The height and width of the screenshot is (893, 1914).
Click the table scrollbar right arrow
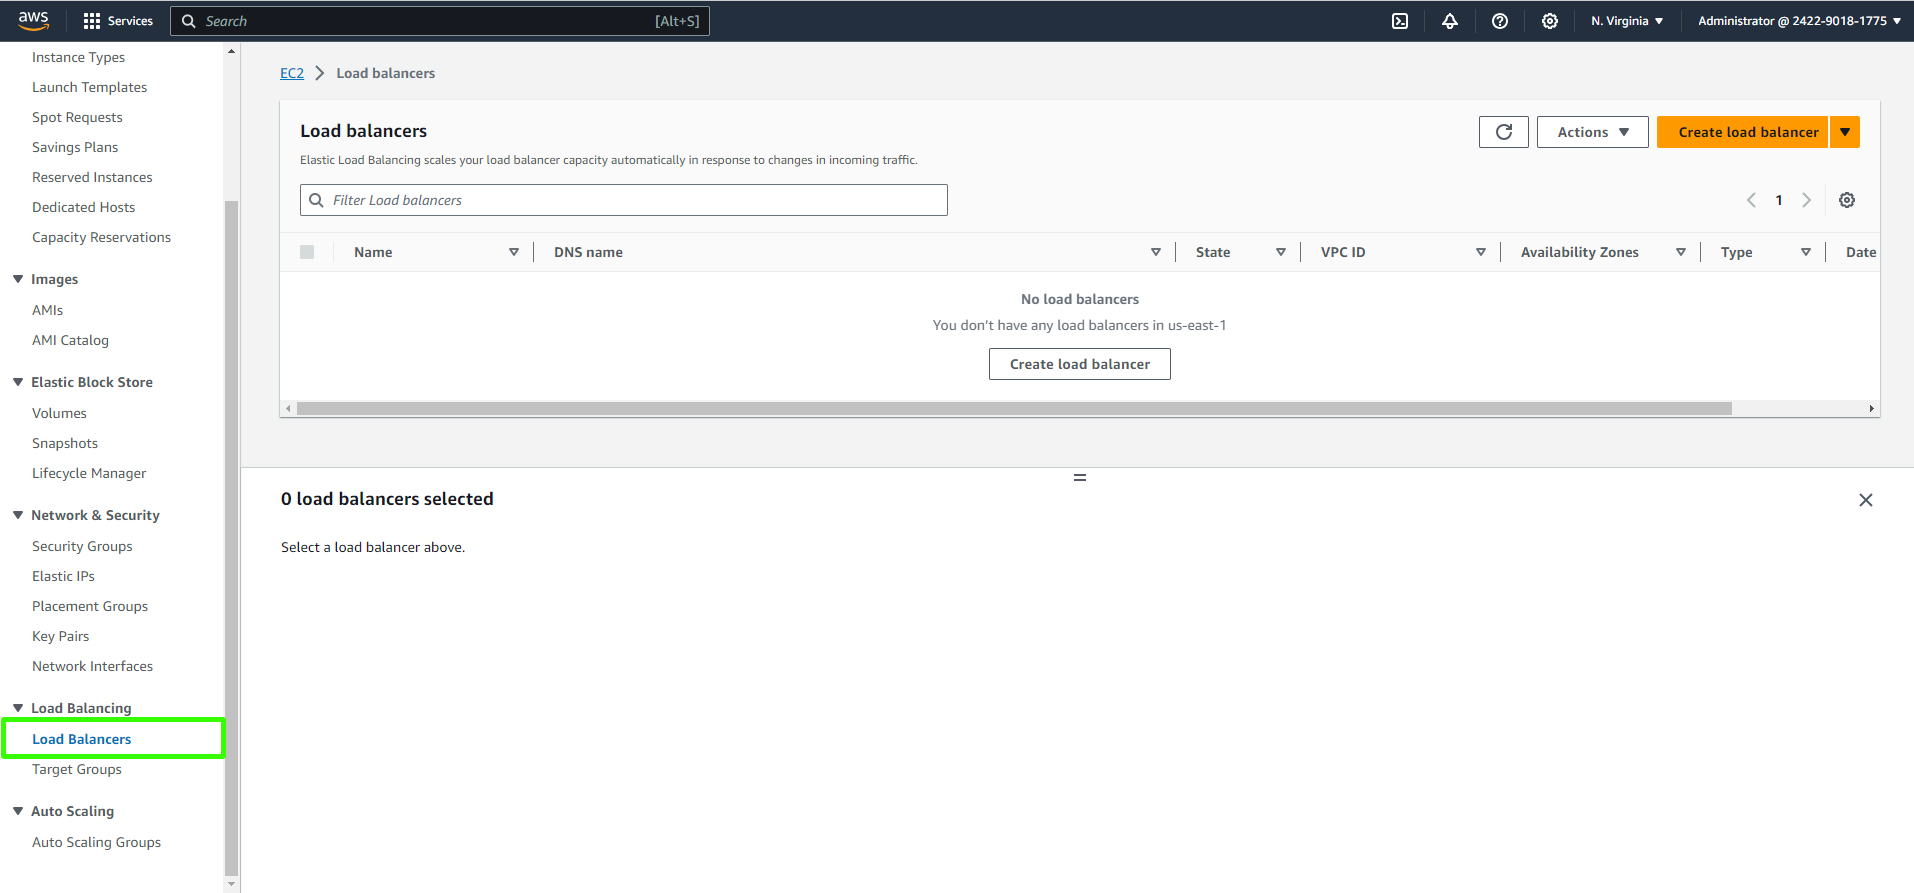pyautogui.click(x=1871, y=408)
